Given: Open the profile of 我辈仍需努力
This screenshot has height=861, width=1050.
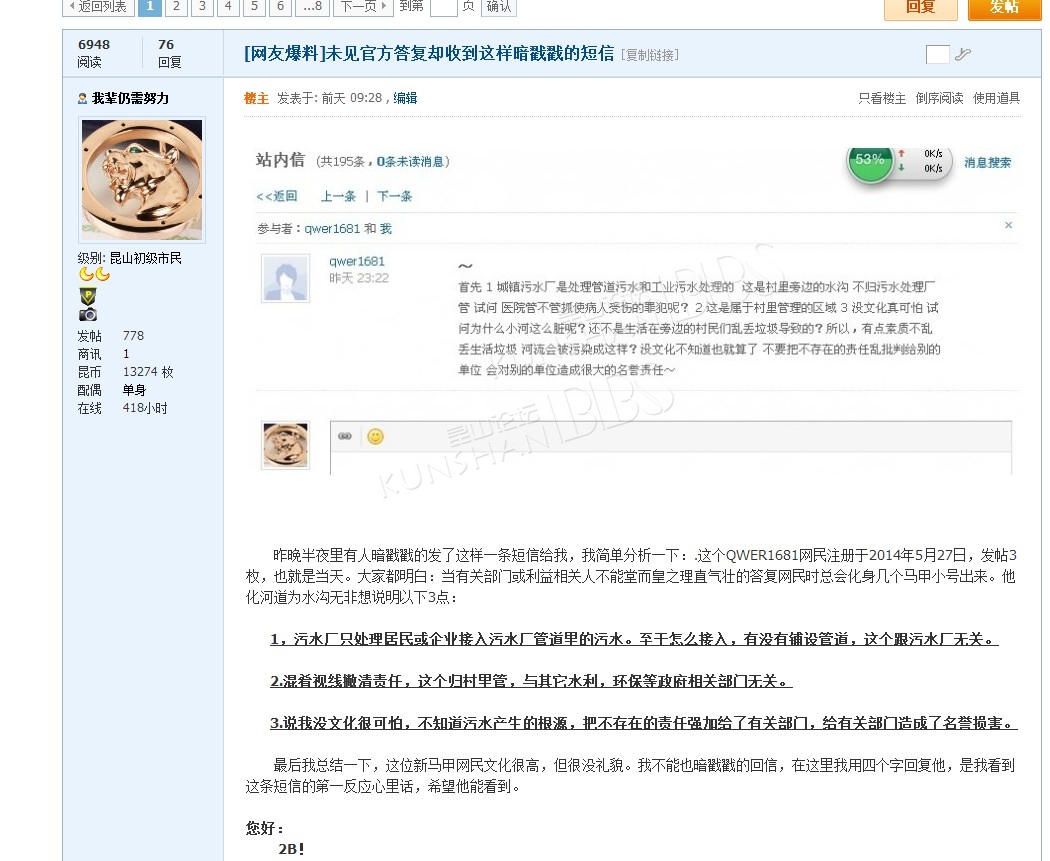Looking at the screenshot, I should (130, 98).
